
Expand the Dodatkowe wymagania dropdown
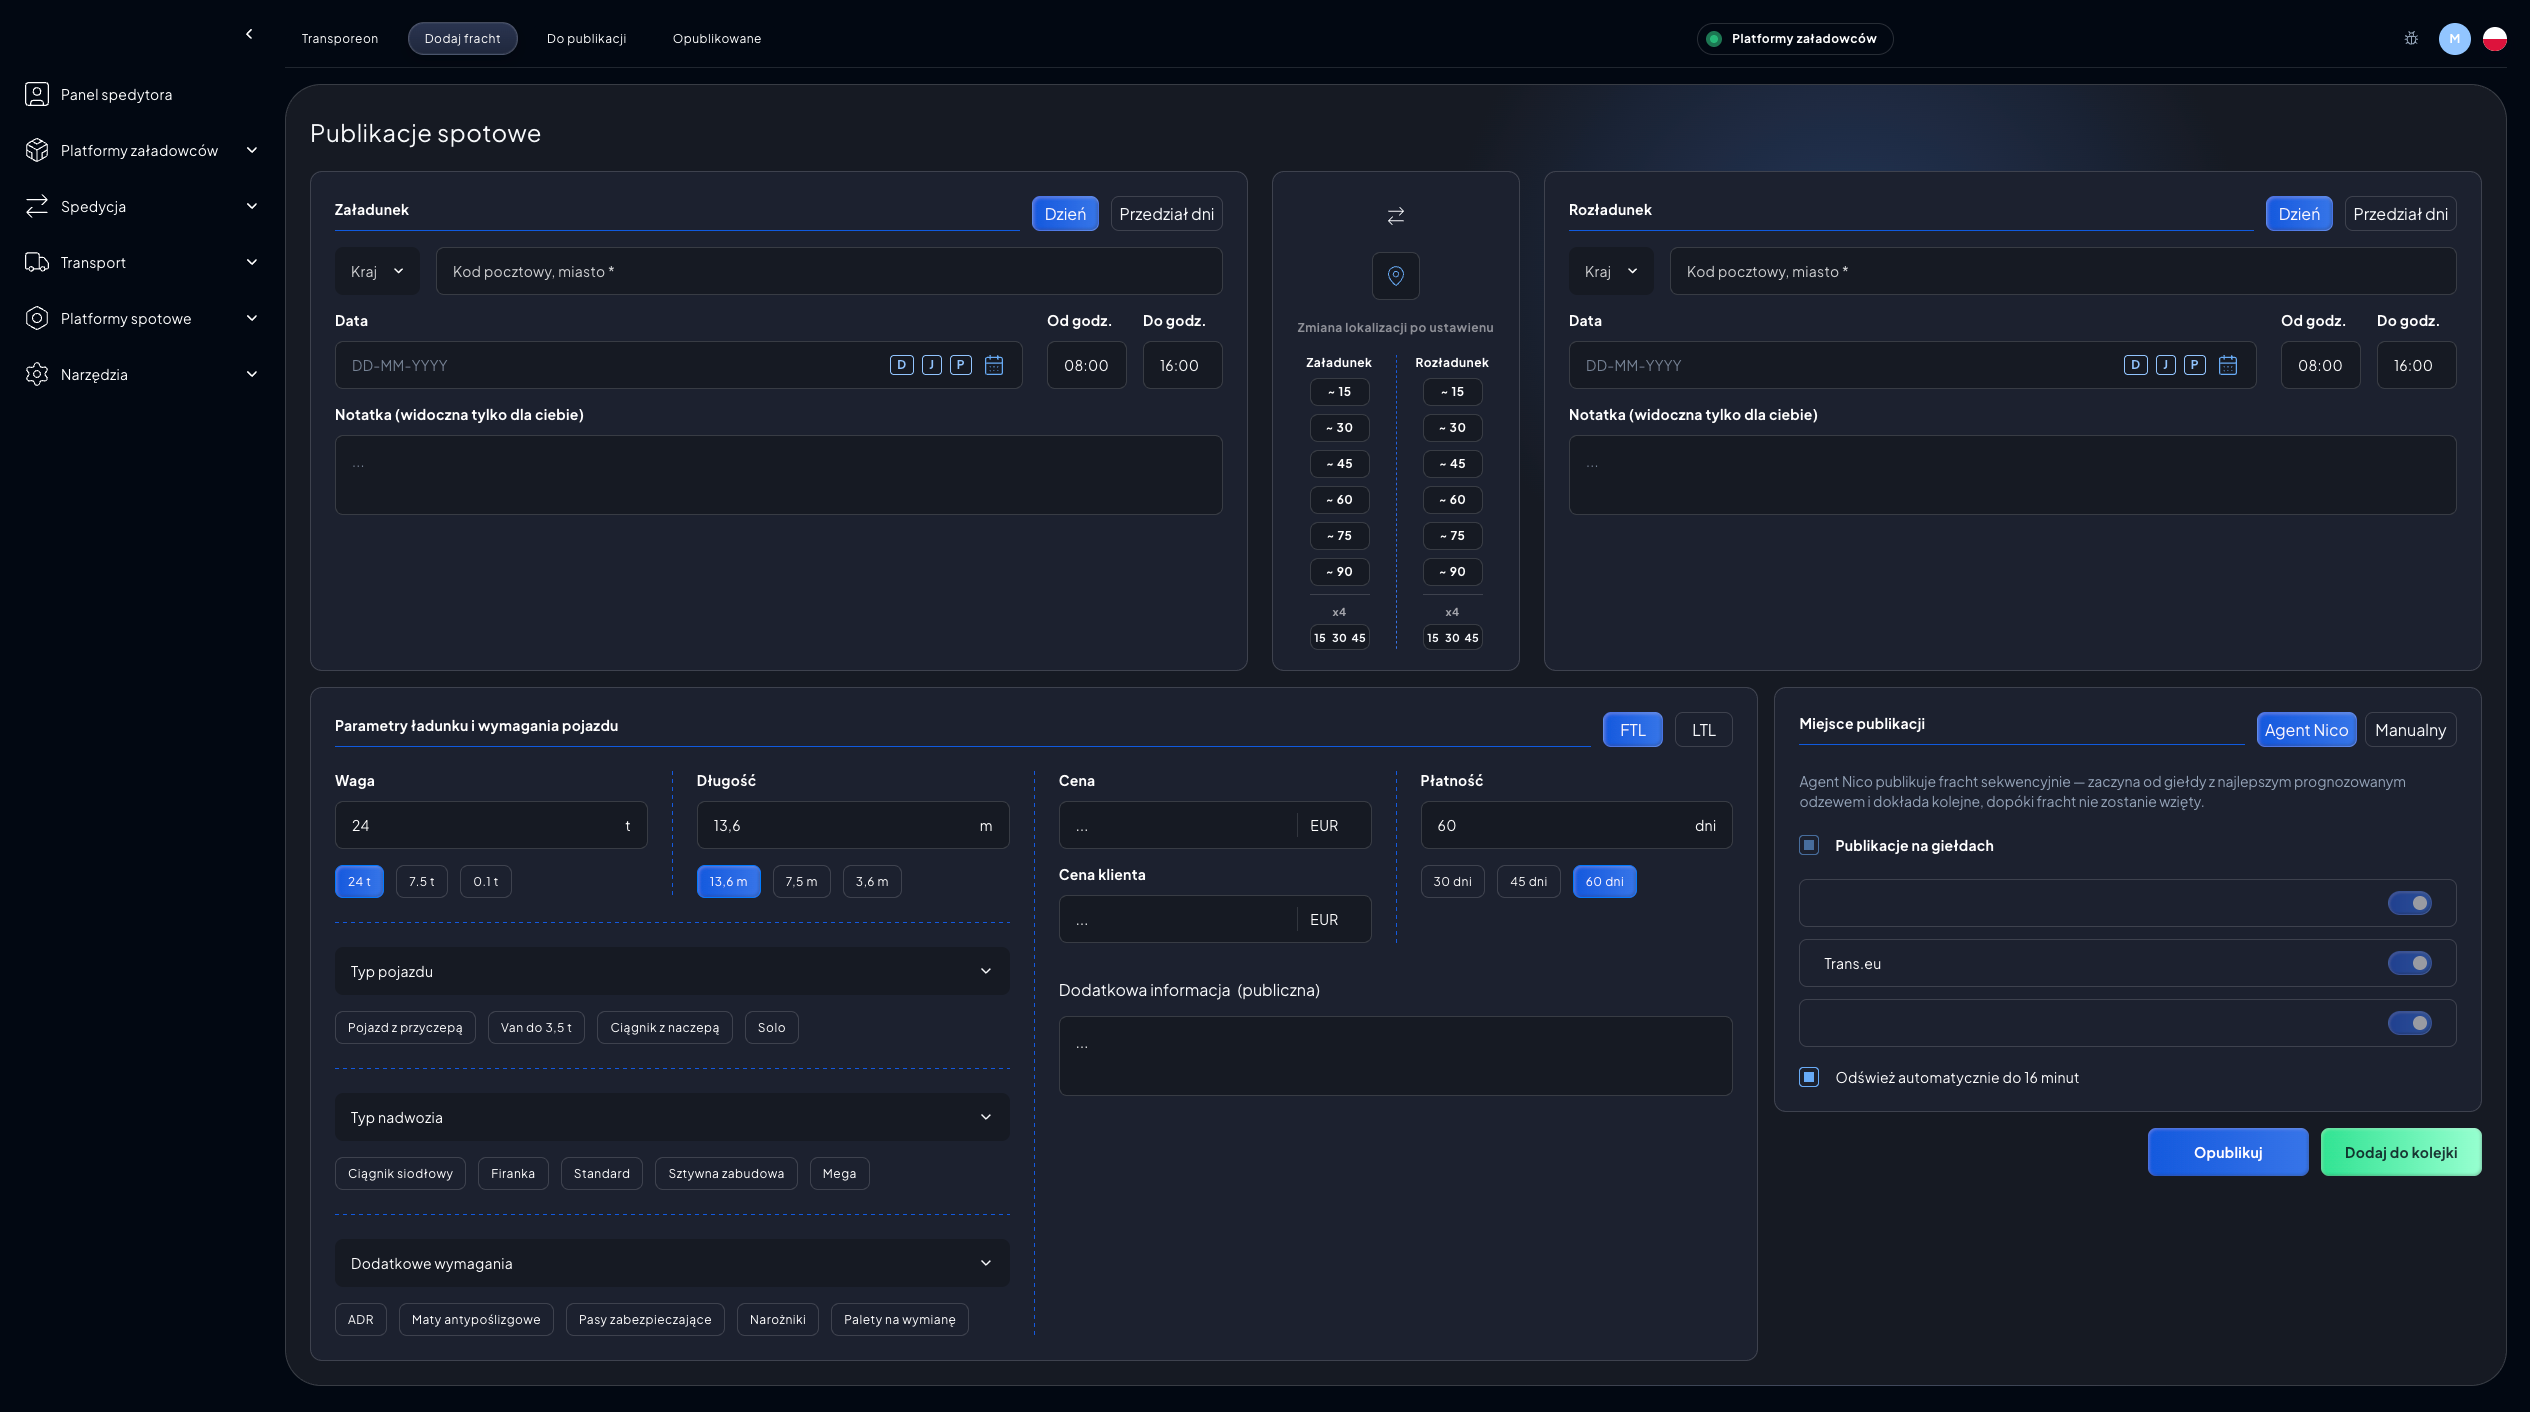tap(672, 1263)
